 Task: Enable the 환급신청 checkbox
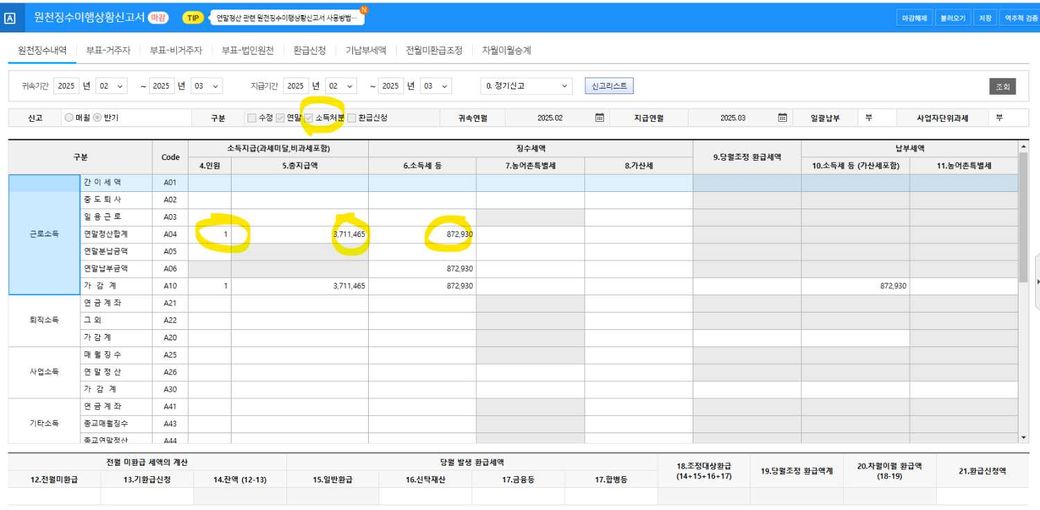pos(352,117)
